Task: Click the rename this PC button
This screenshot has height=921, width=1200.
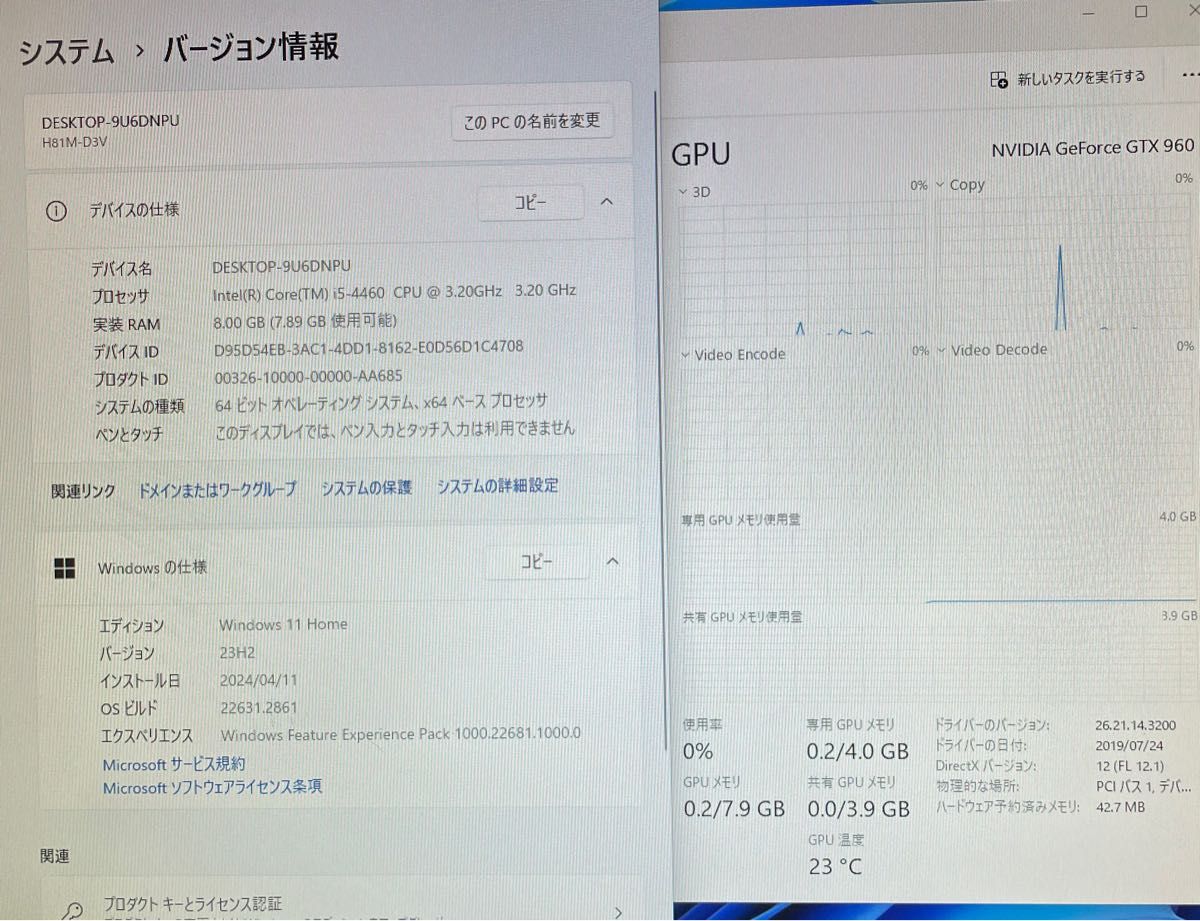Action: pyautogui.click(x=531, y=122)
